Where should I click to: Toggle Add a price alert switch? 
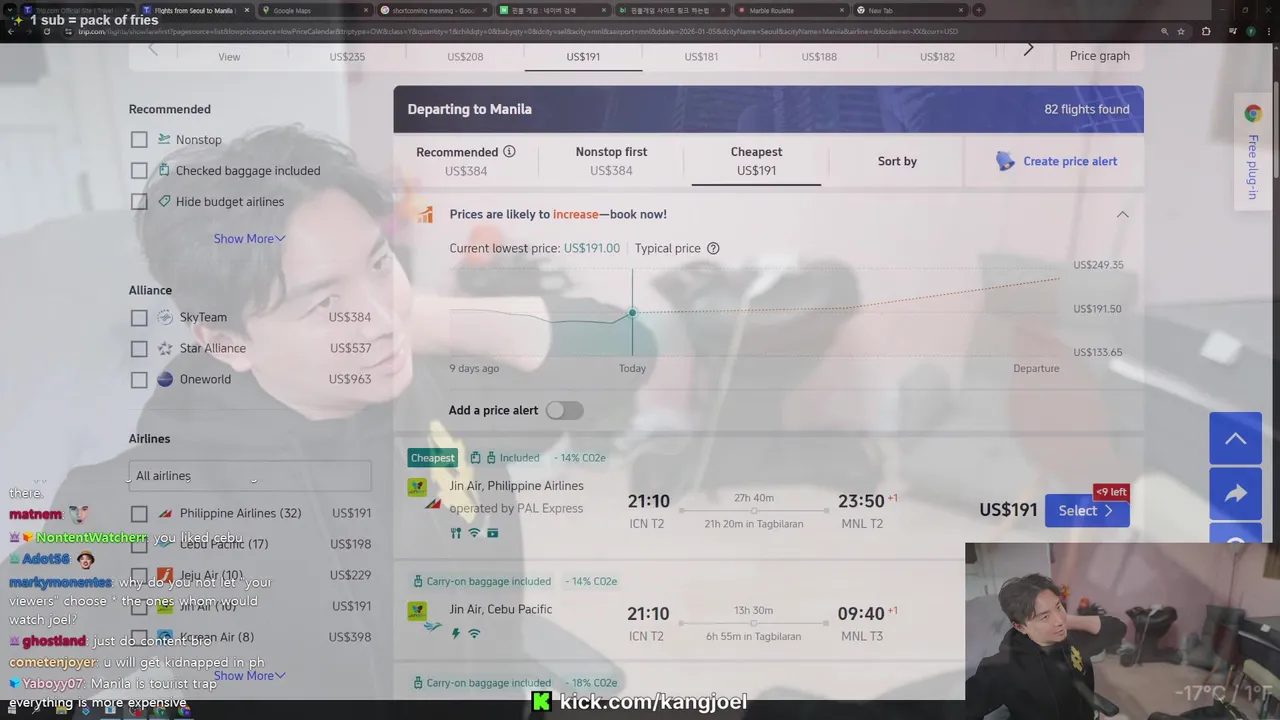564,410
